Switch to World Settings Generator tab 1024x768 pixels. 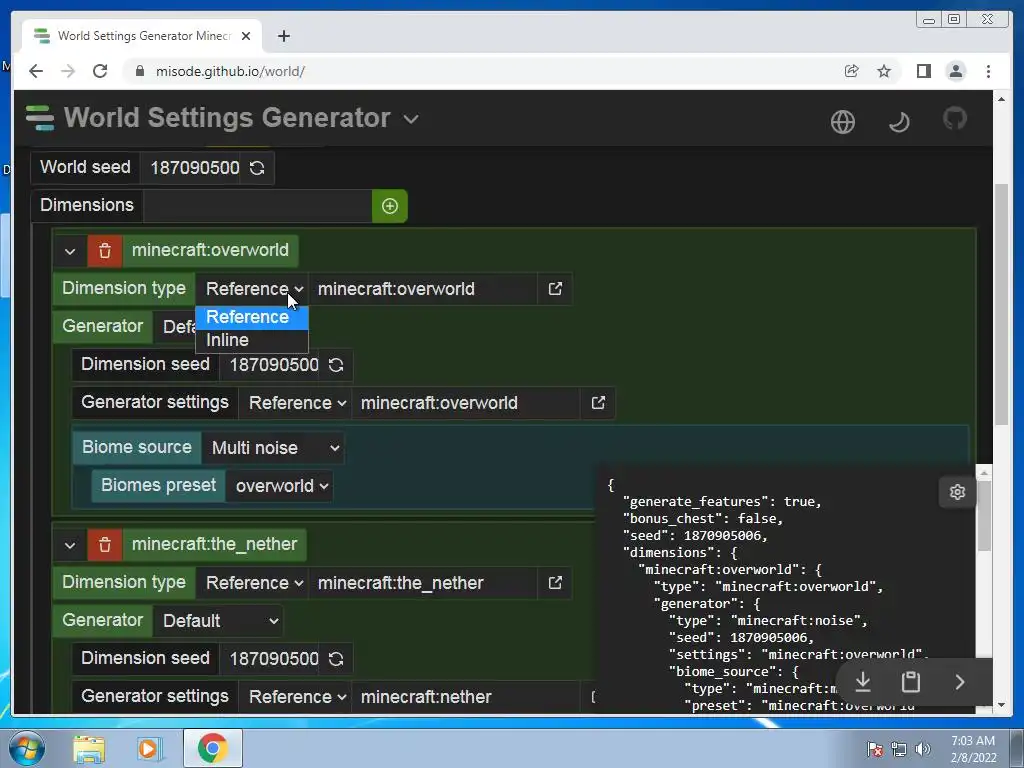click(142, 36)
